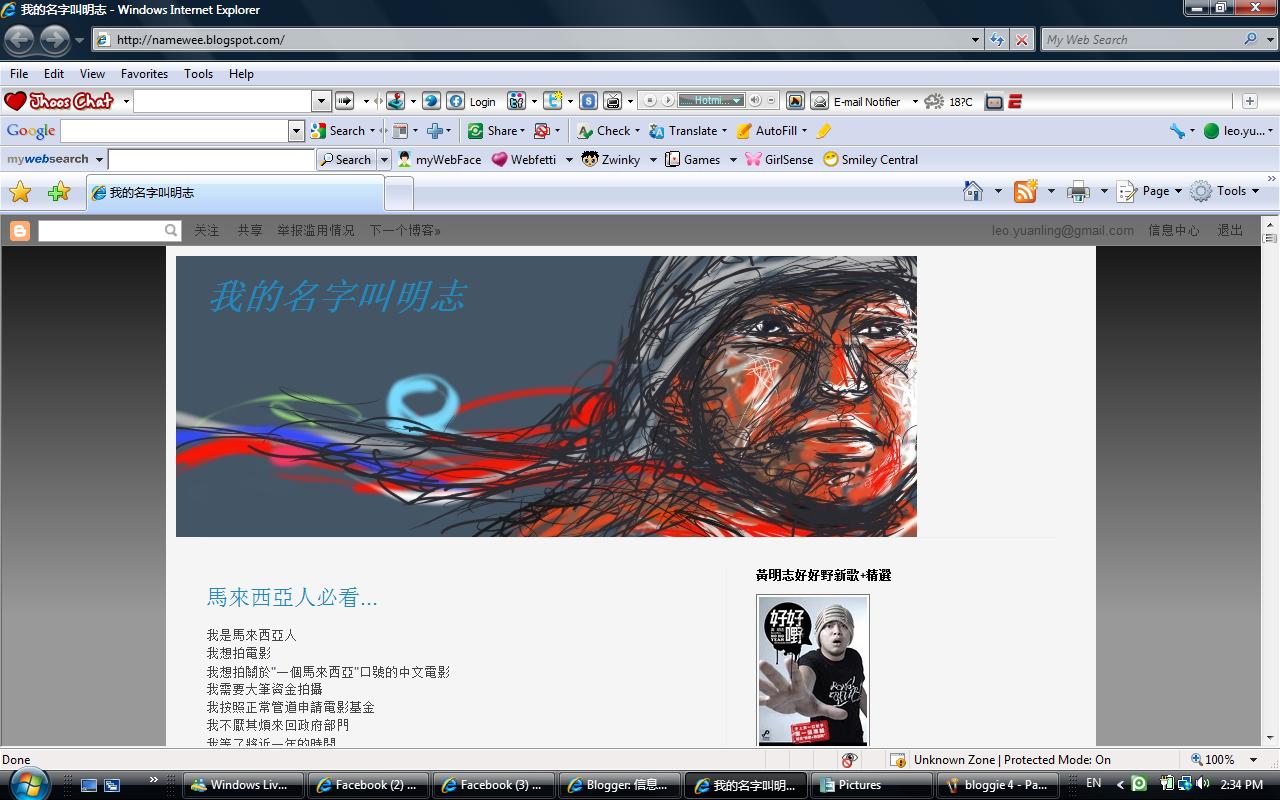Select the 我的名字叫明志 browser tab

[x=235, y=193]
